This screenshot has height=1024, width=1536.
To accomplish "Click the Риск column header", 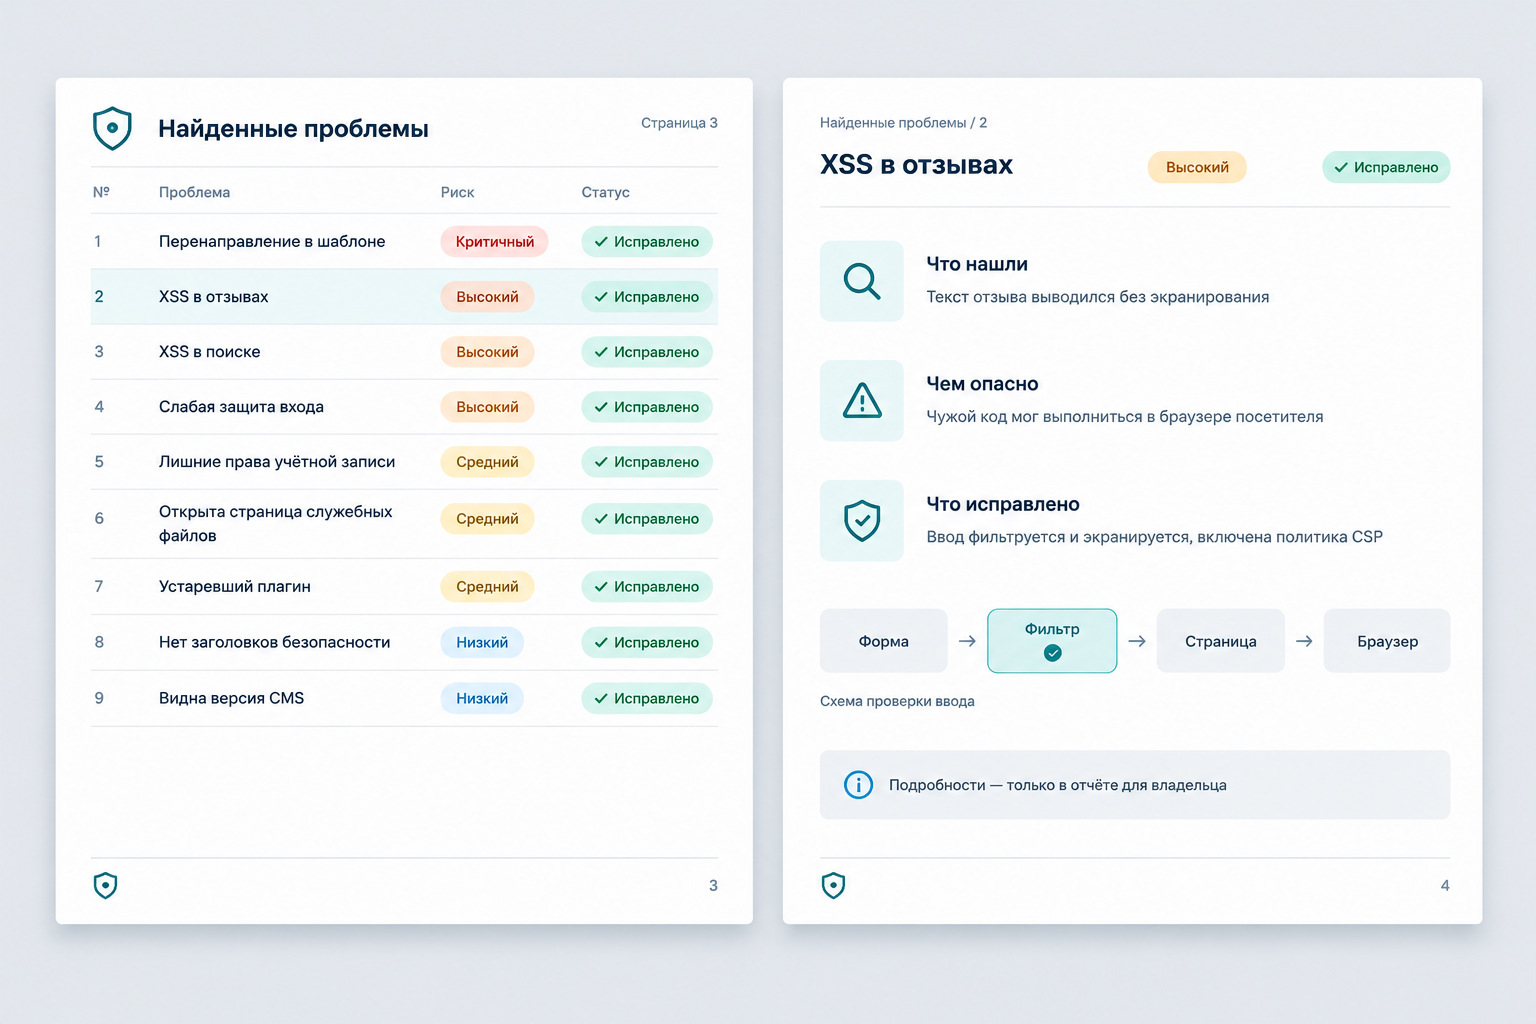I will click(457, 192).
